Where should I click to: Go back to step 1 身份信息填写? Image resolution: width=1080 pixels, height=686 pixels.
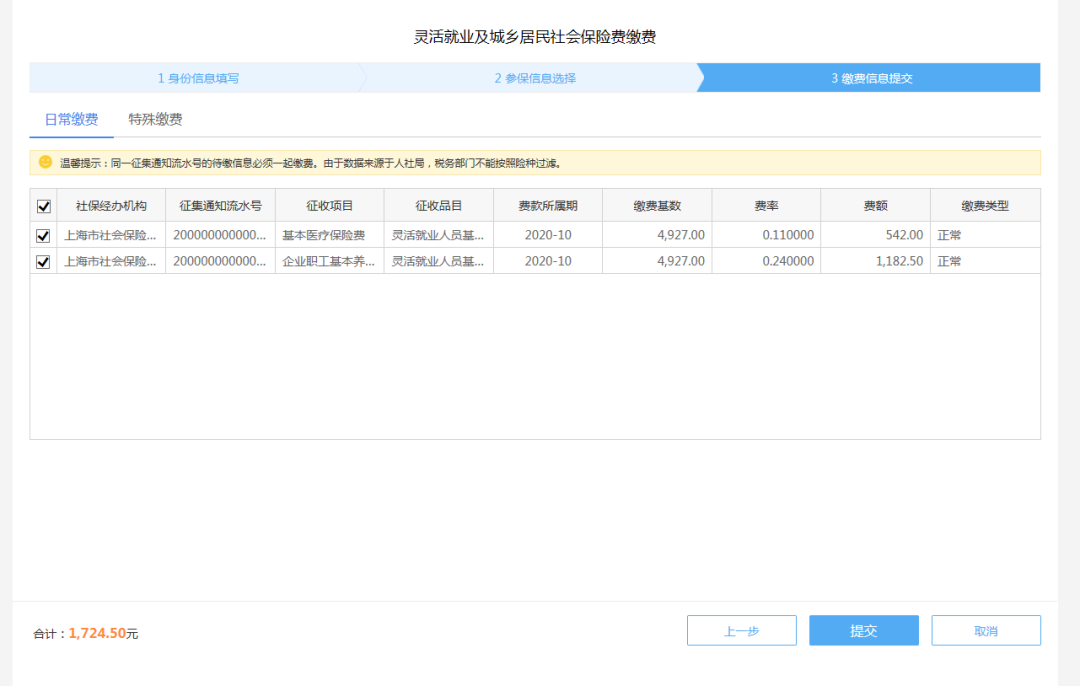195,77
